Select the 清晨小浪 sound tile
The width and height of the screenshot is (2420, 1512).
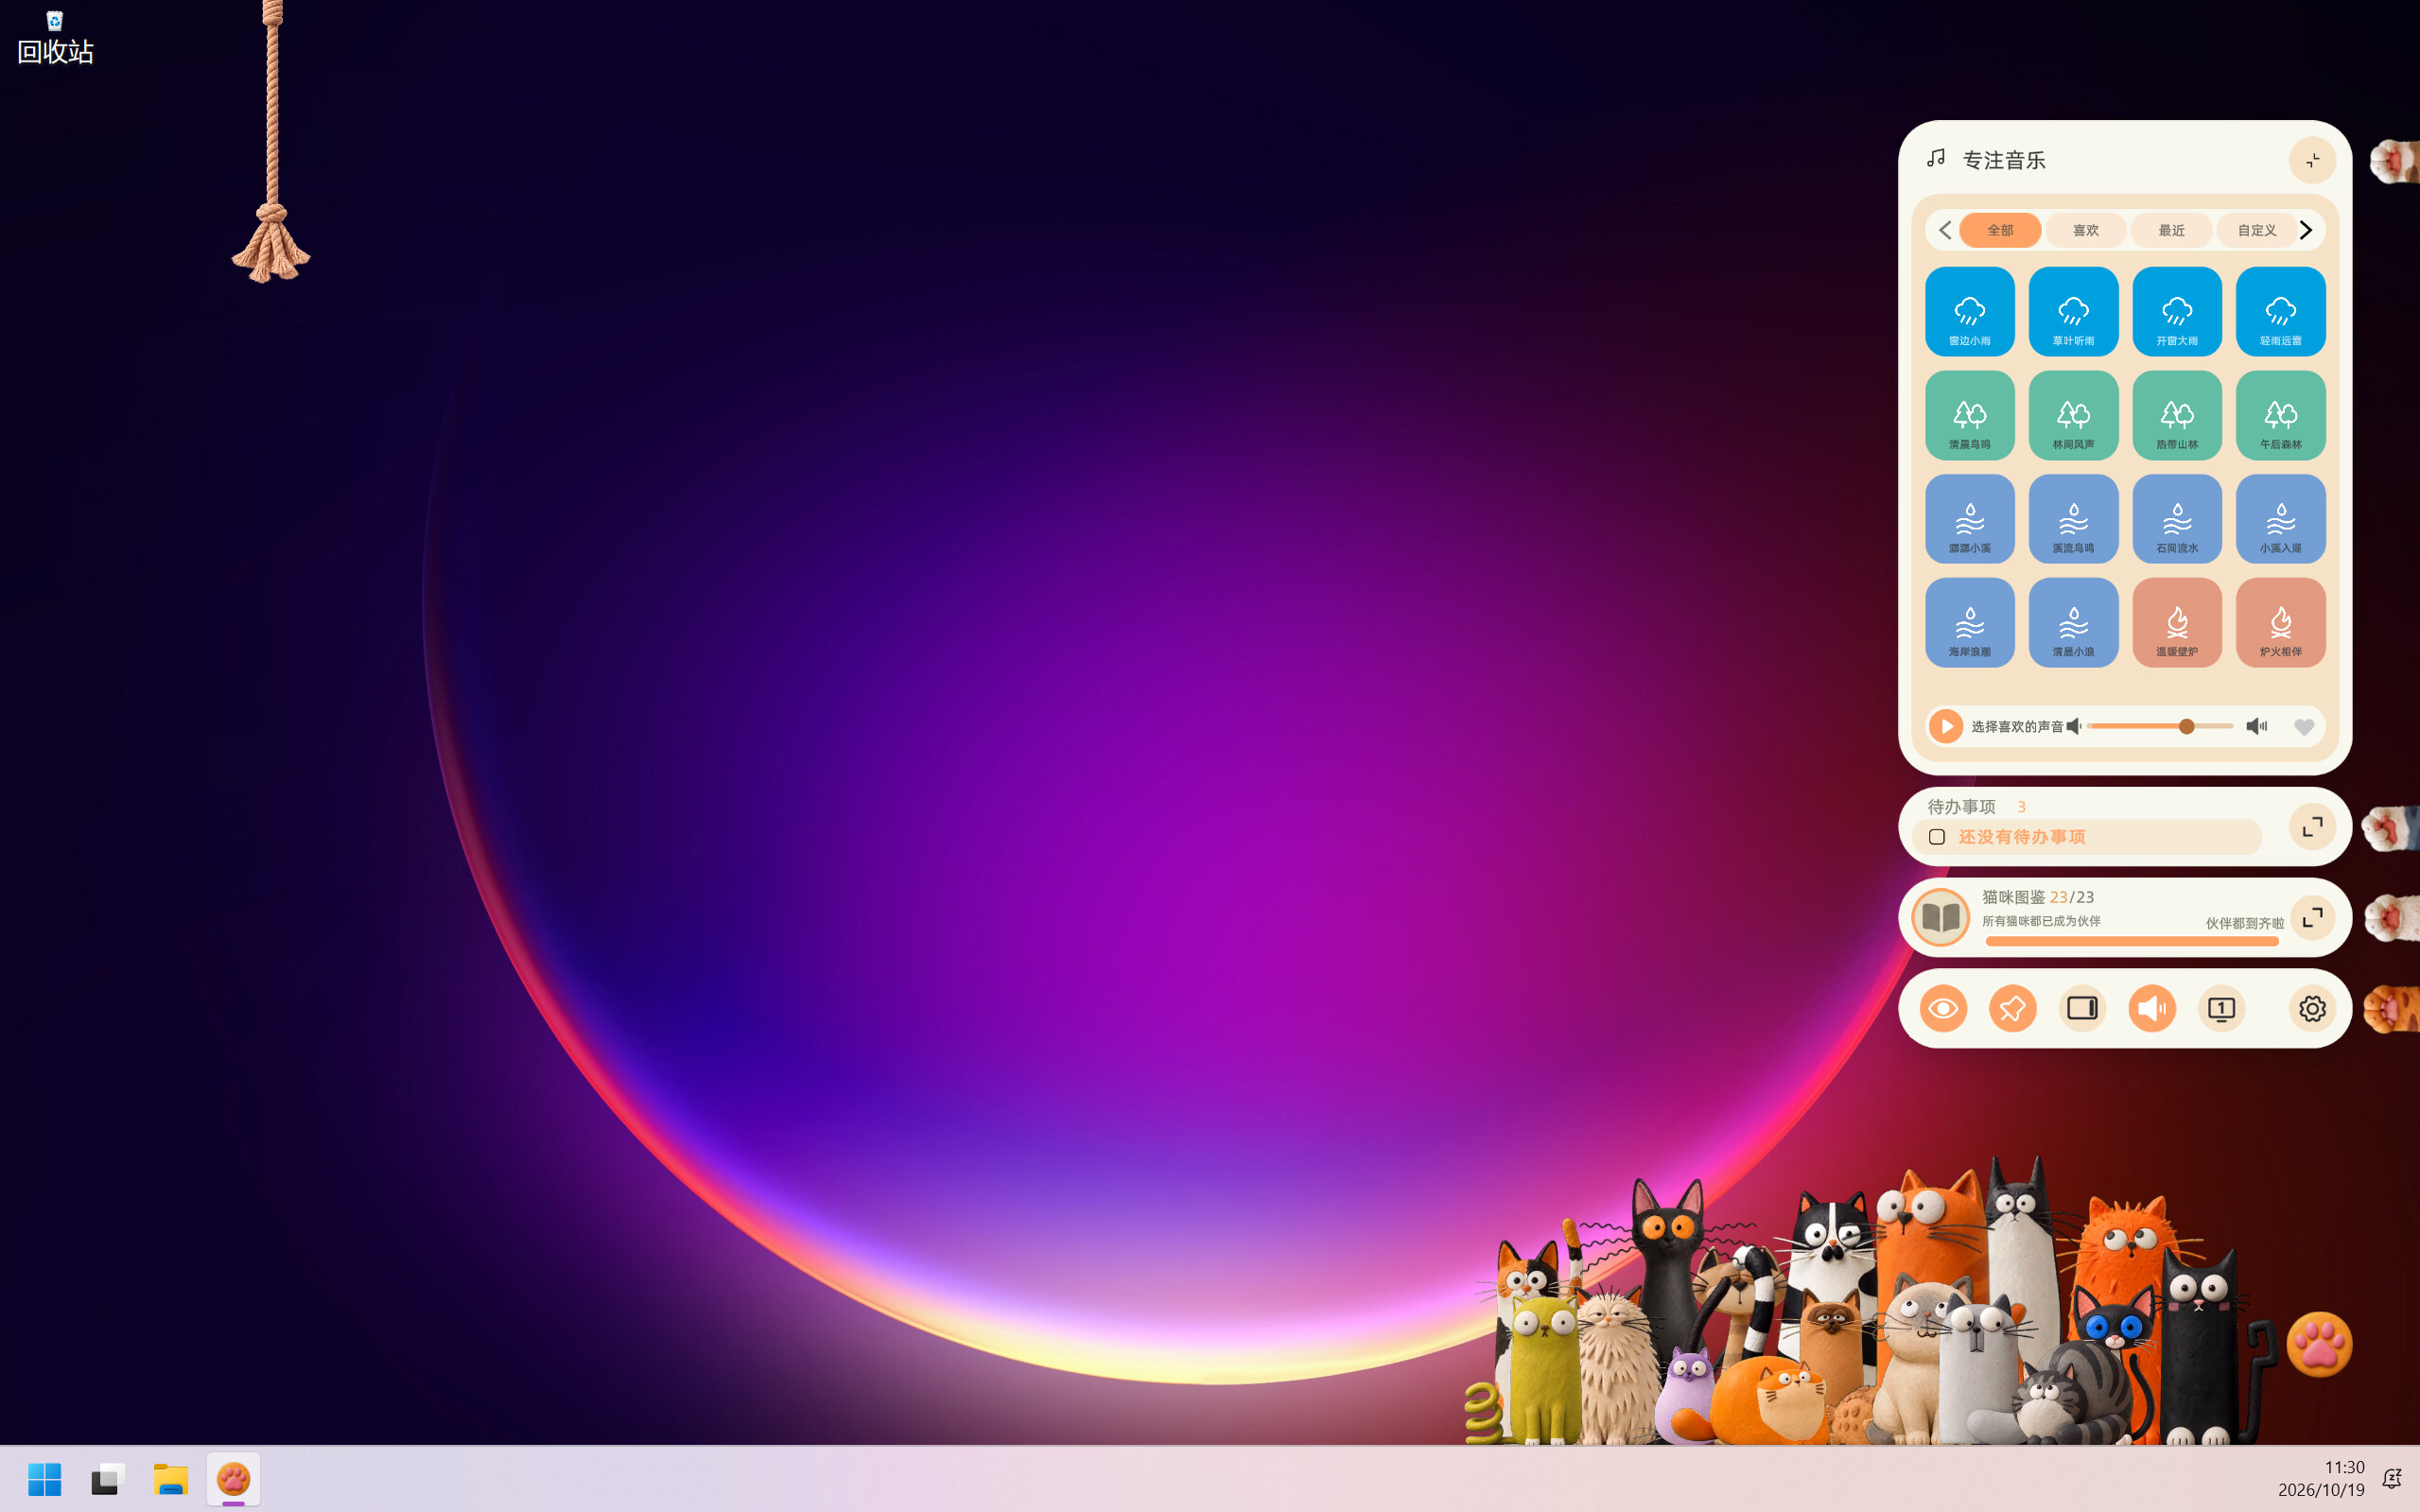click(2073, 622)
